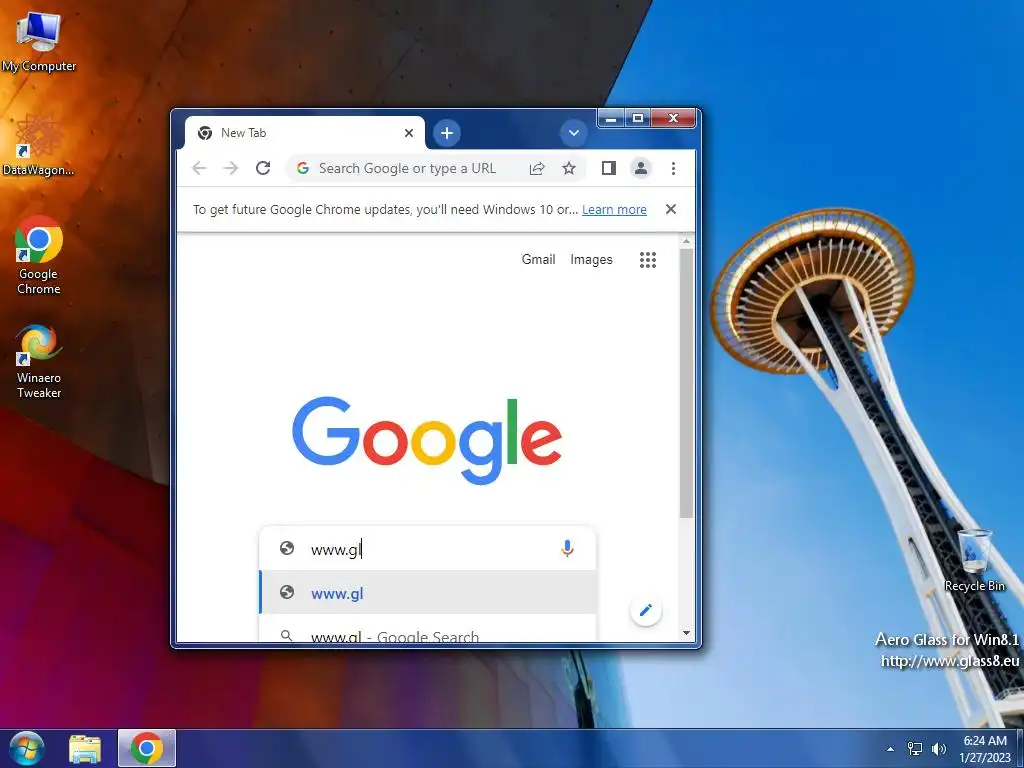Open the Recycle Bin
Screen dimensions: 1024x768
click(974, 560)
